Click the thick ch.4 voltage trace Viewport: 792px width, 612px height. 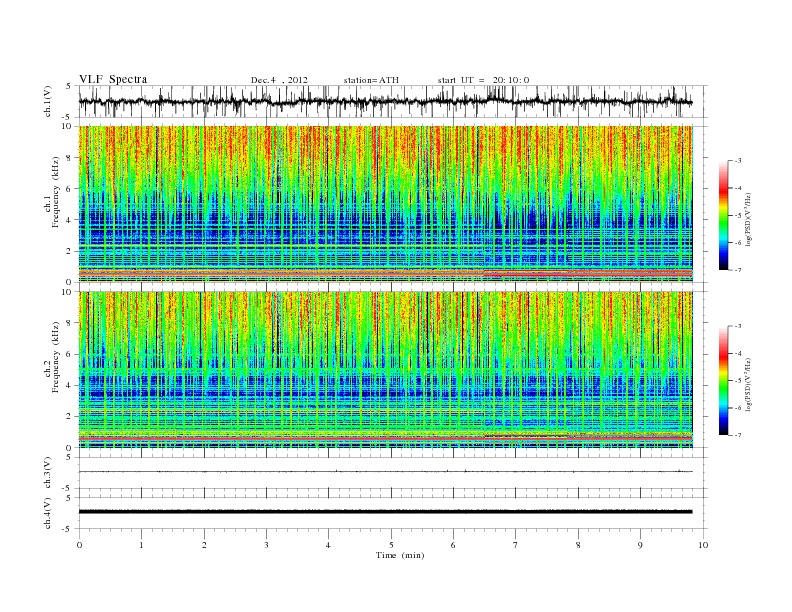coord(385,512)
